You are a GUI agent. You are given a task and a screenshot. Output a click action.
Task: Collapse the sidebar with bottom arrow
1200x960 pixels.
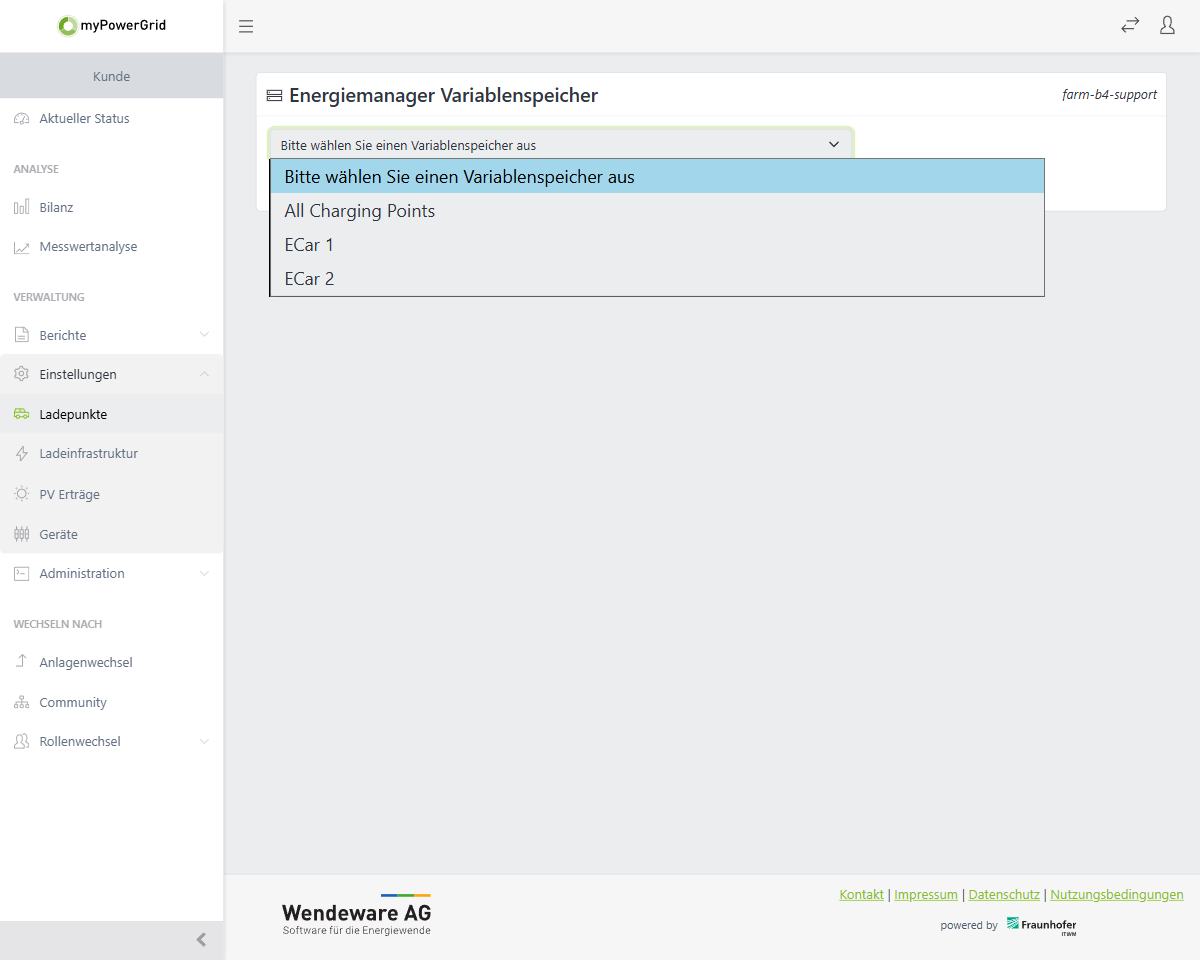coord(201,940)
